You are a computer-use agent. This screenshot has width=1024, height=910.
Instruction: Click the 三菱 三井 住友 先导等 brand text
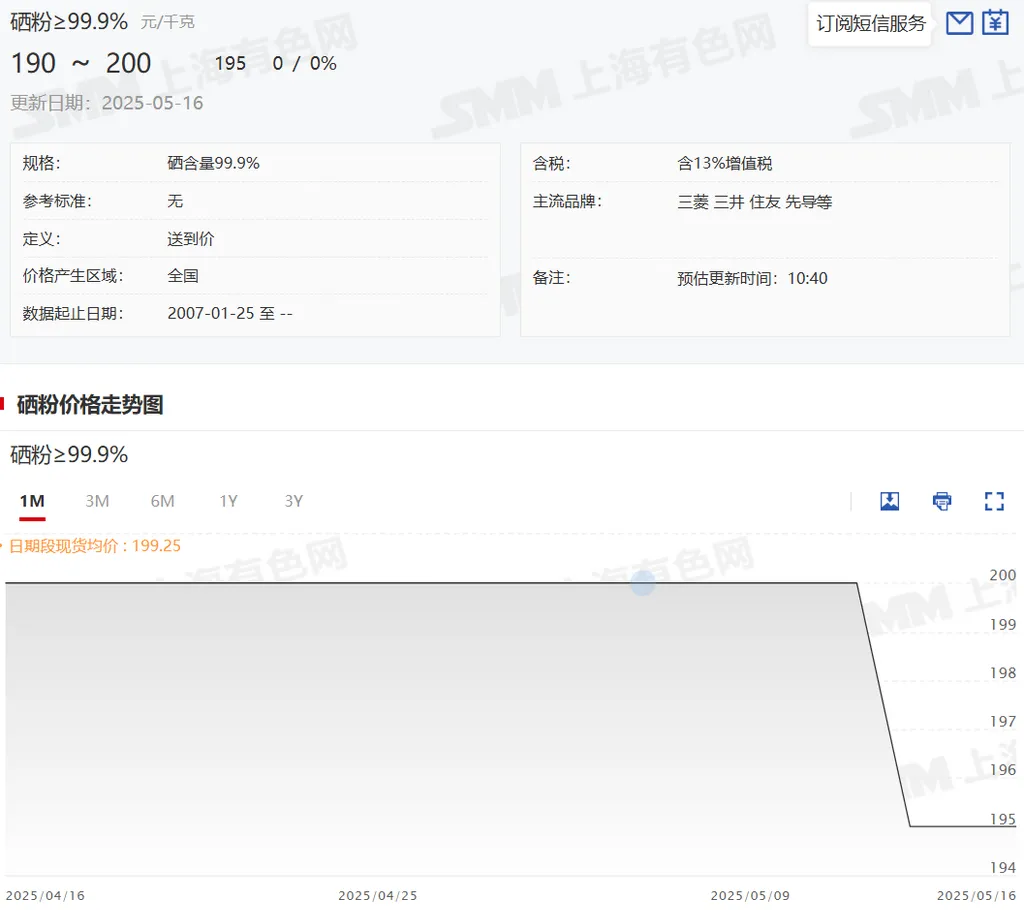pyautogui.click(x=754, y=202)
